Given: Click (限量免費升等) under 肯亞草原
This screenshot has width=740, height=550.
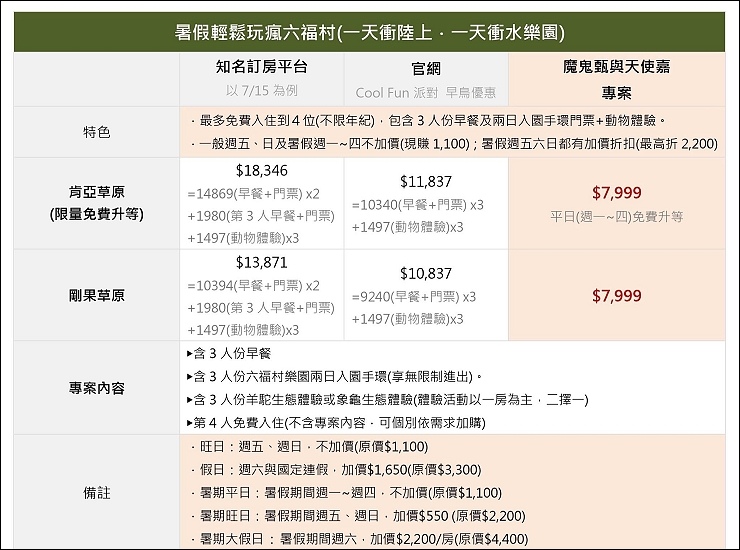Looking at the screenshot, I should point(96,214).
